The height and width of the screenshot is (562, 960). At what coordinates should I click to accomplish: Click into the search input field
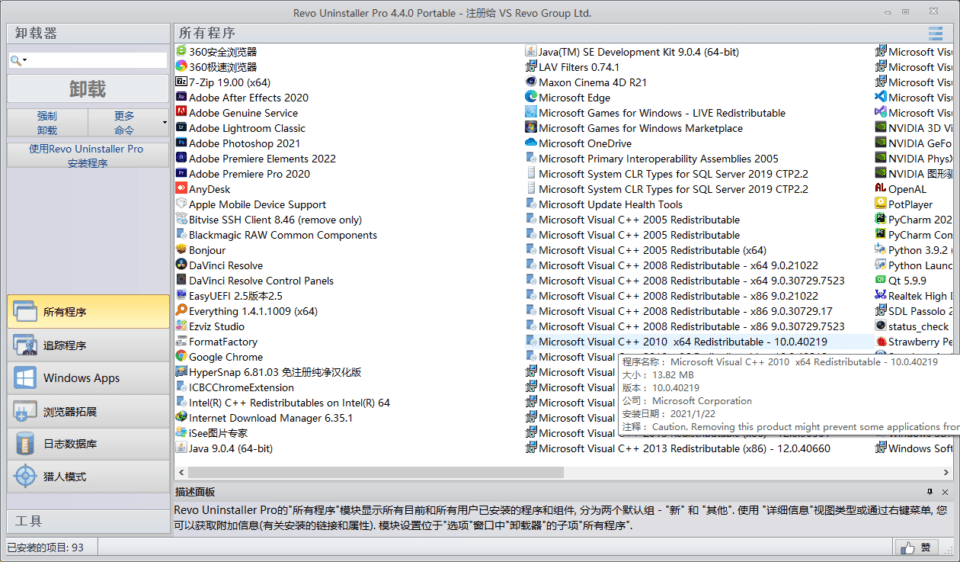coord(97,60)
